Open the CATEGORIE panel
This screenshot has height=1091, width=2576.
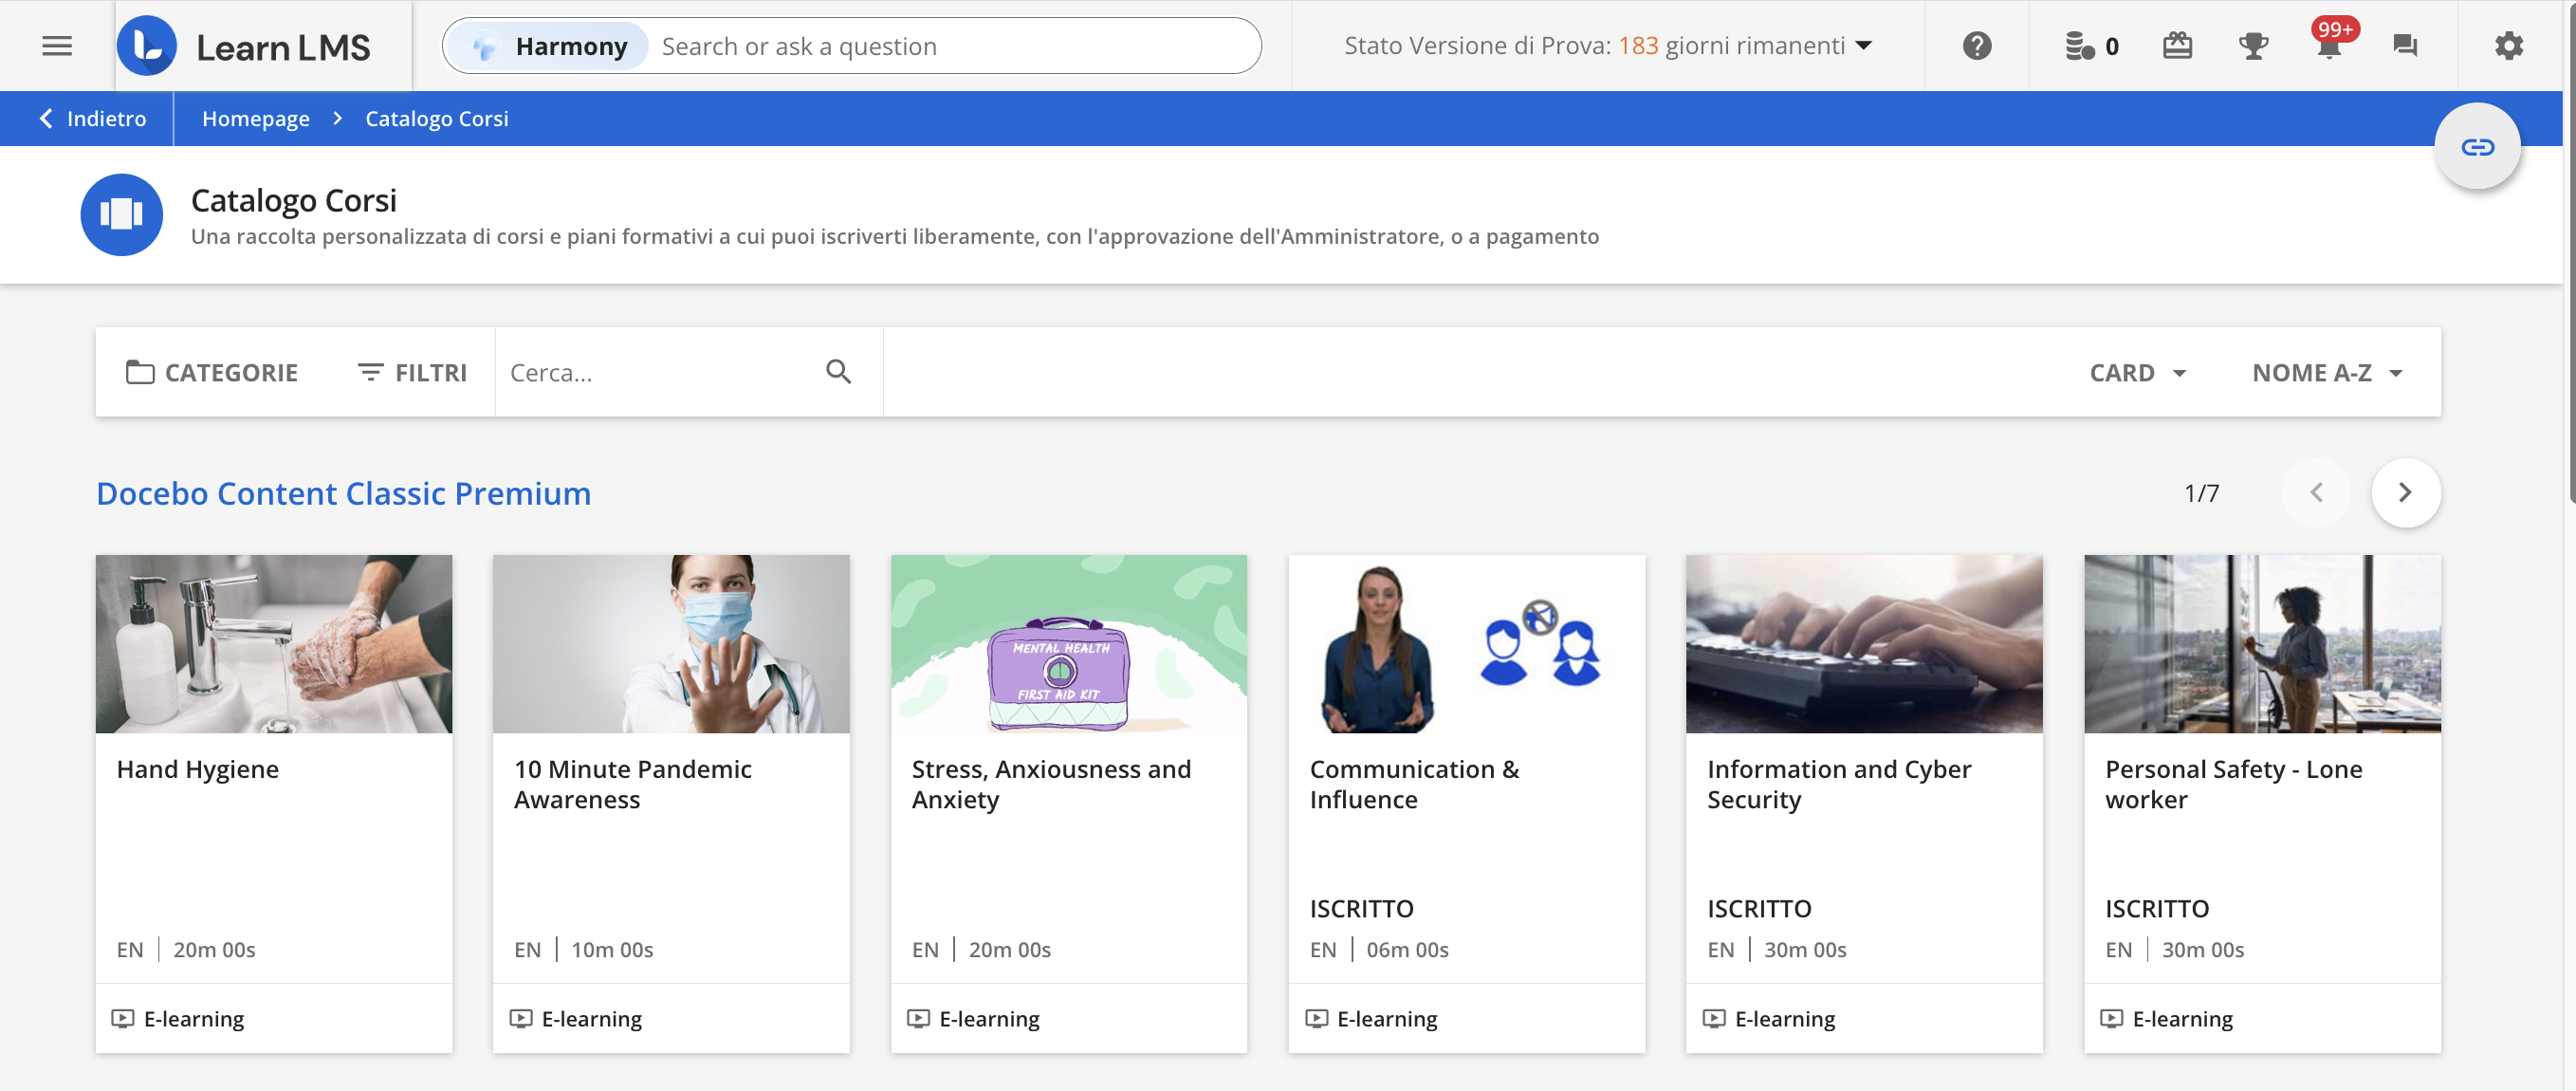coord(212,372)
